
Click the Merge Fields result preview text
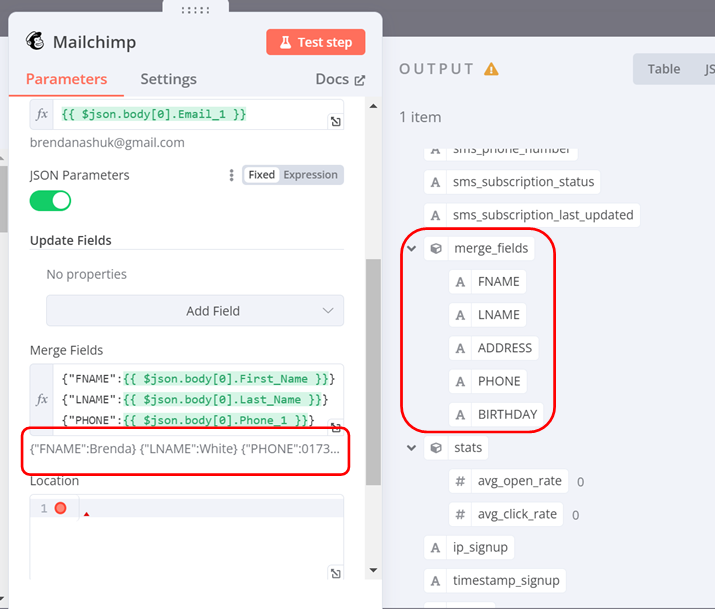pos(185,449)
